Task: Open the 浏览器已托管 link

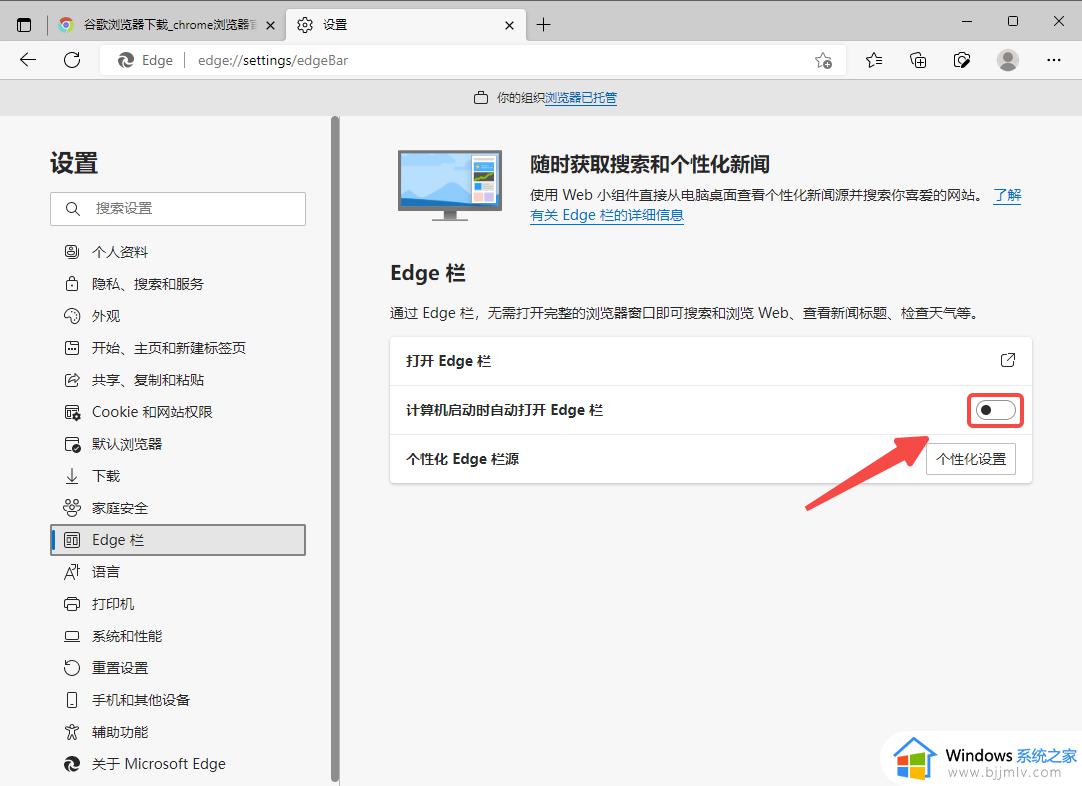Action: pyautogui.click(x=581, y=98)
